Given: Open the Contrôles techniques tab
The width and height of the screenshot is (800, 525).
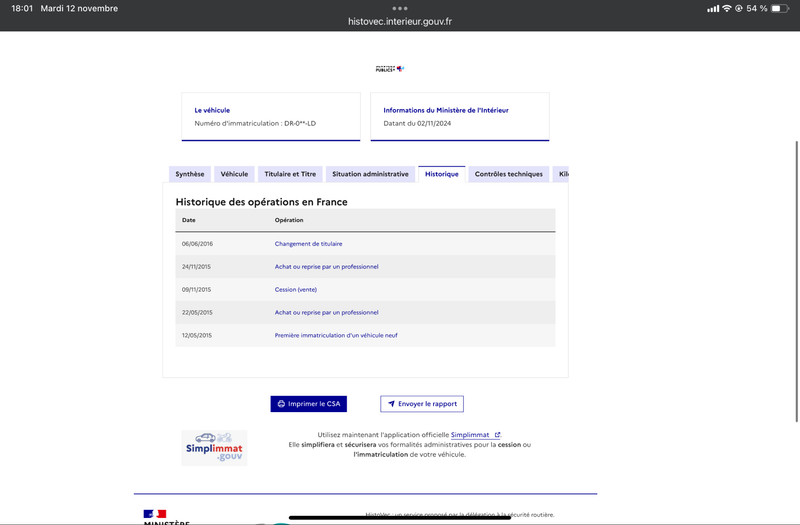Looking at the screenshot, I should click(x=509, y=174).
